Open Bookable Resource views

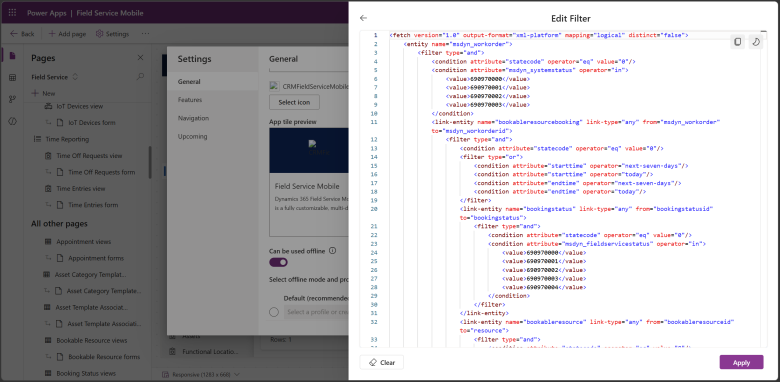click(92, 340)
